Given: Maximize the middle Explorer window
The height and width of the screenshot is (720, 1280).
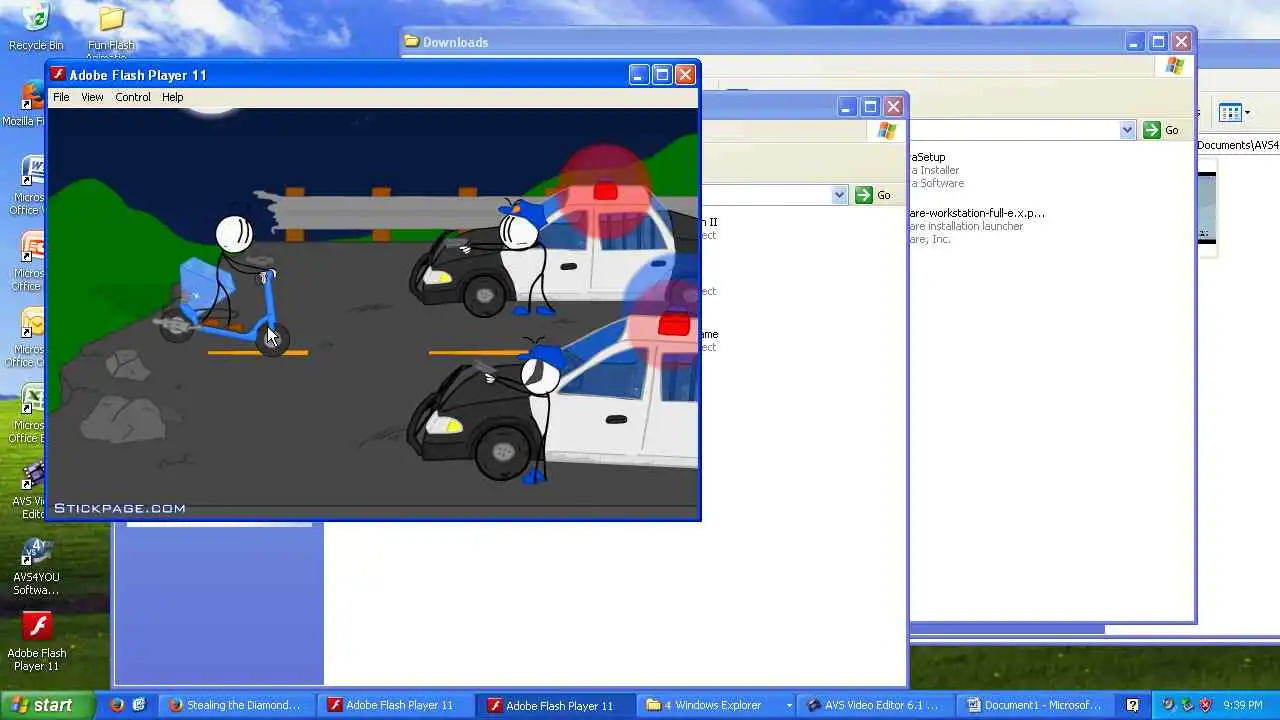Looking at the screenshot, I should (x=870, y=106).
